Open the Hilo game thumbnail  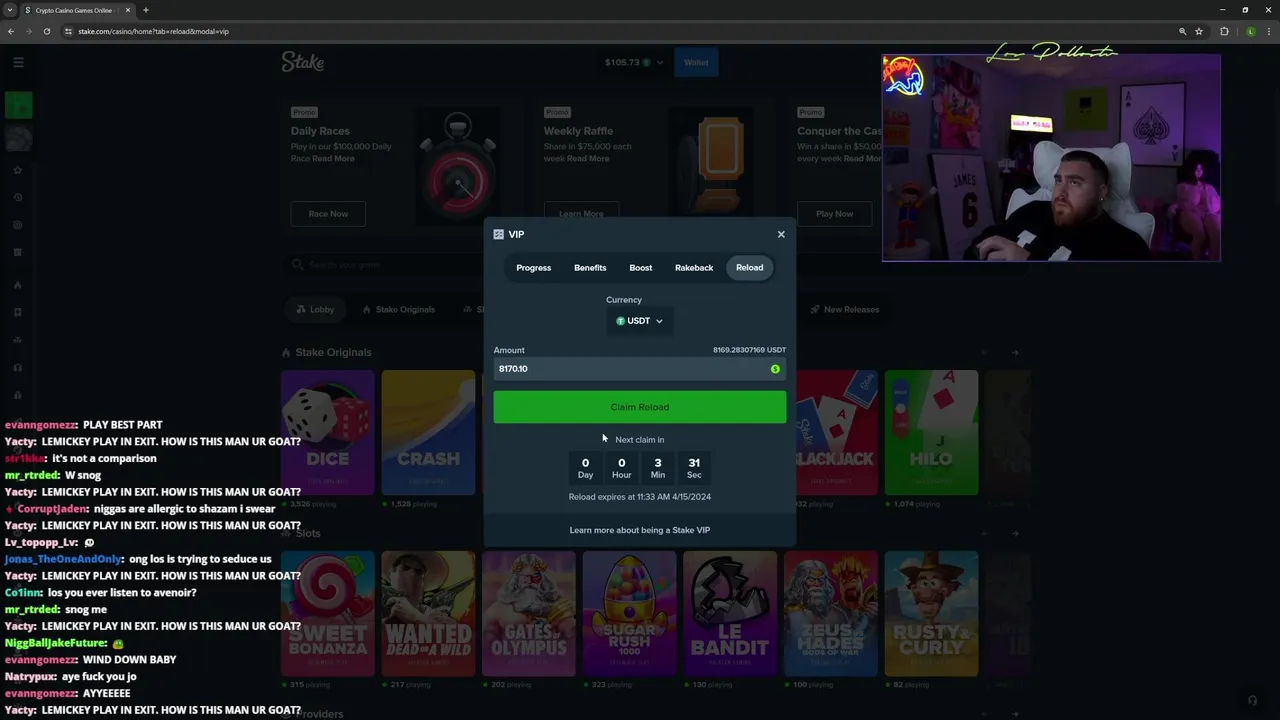click(x=931, y=433)
